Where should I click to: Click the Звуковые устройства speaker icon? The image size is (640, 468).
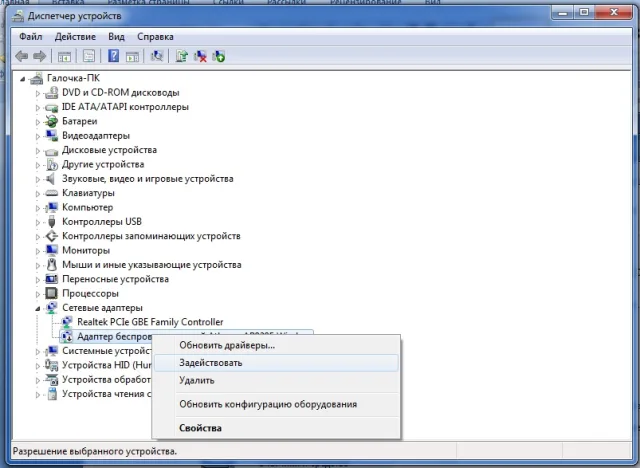click(51, 179)
